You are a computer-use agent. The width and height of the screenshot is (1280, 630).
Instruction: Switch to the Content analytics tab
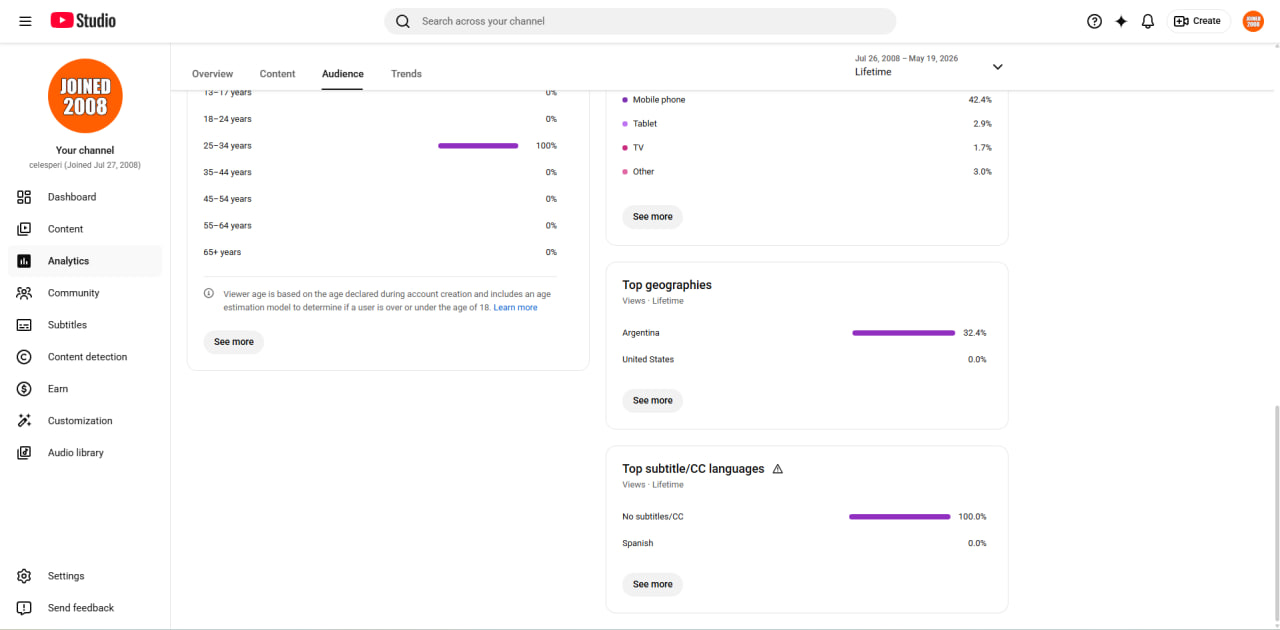point(277,74)
